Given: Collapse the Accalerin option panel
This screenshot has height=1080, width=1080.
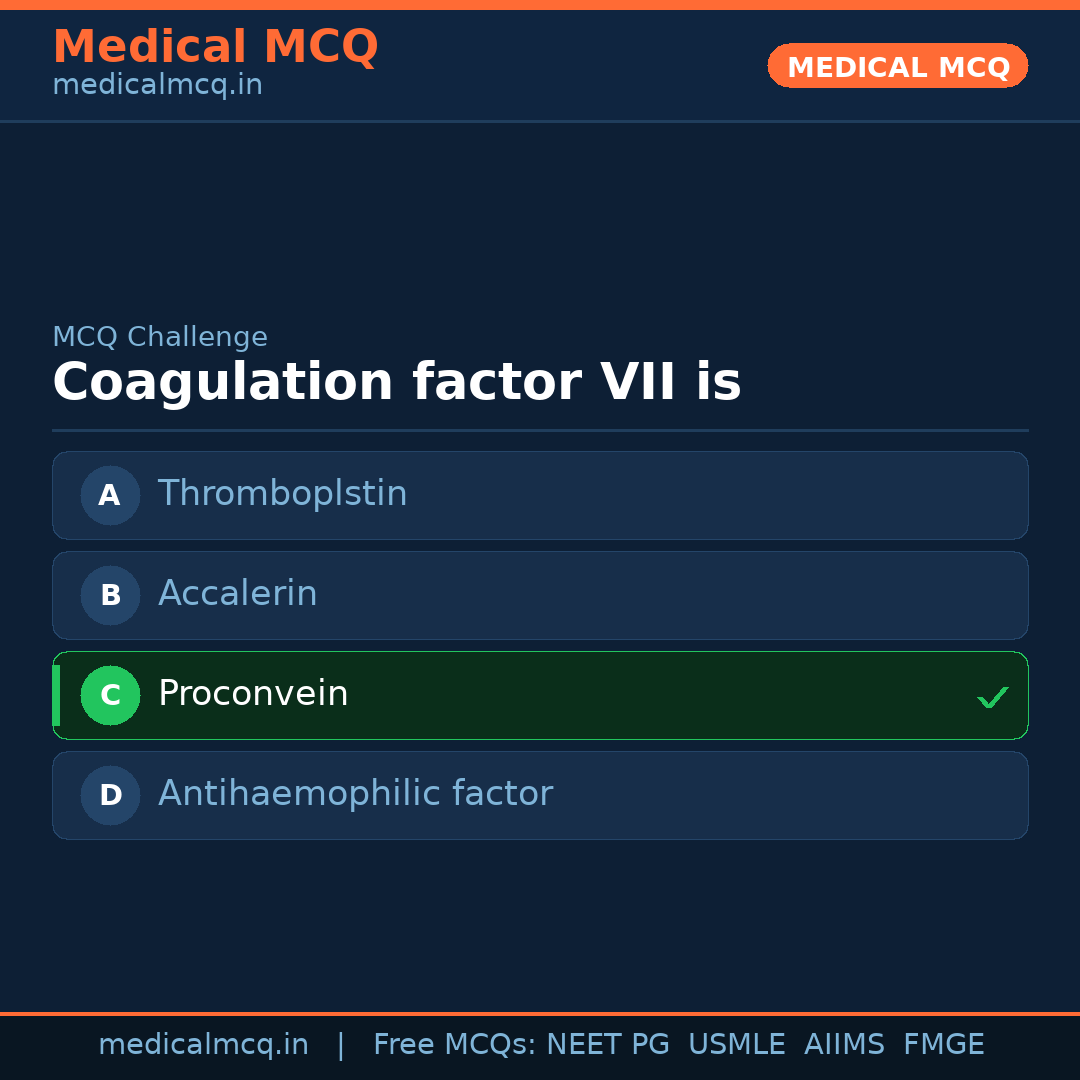Looking at the screenshot, I should point(540,595).
